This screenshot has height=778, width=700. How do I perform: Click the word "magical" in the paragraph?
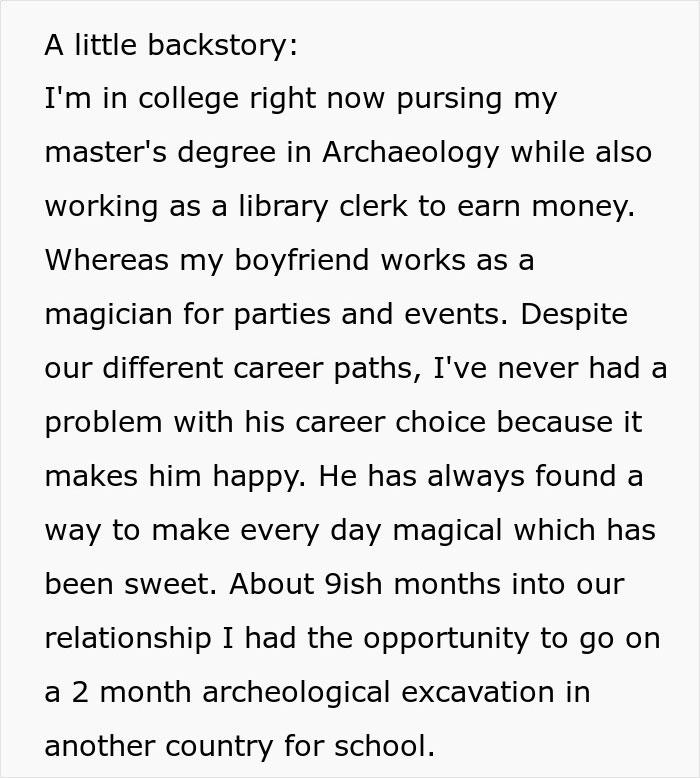(x=447, y=531)
